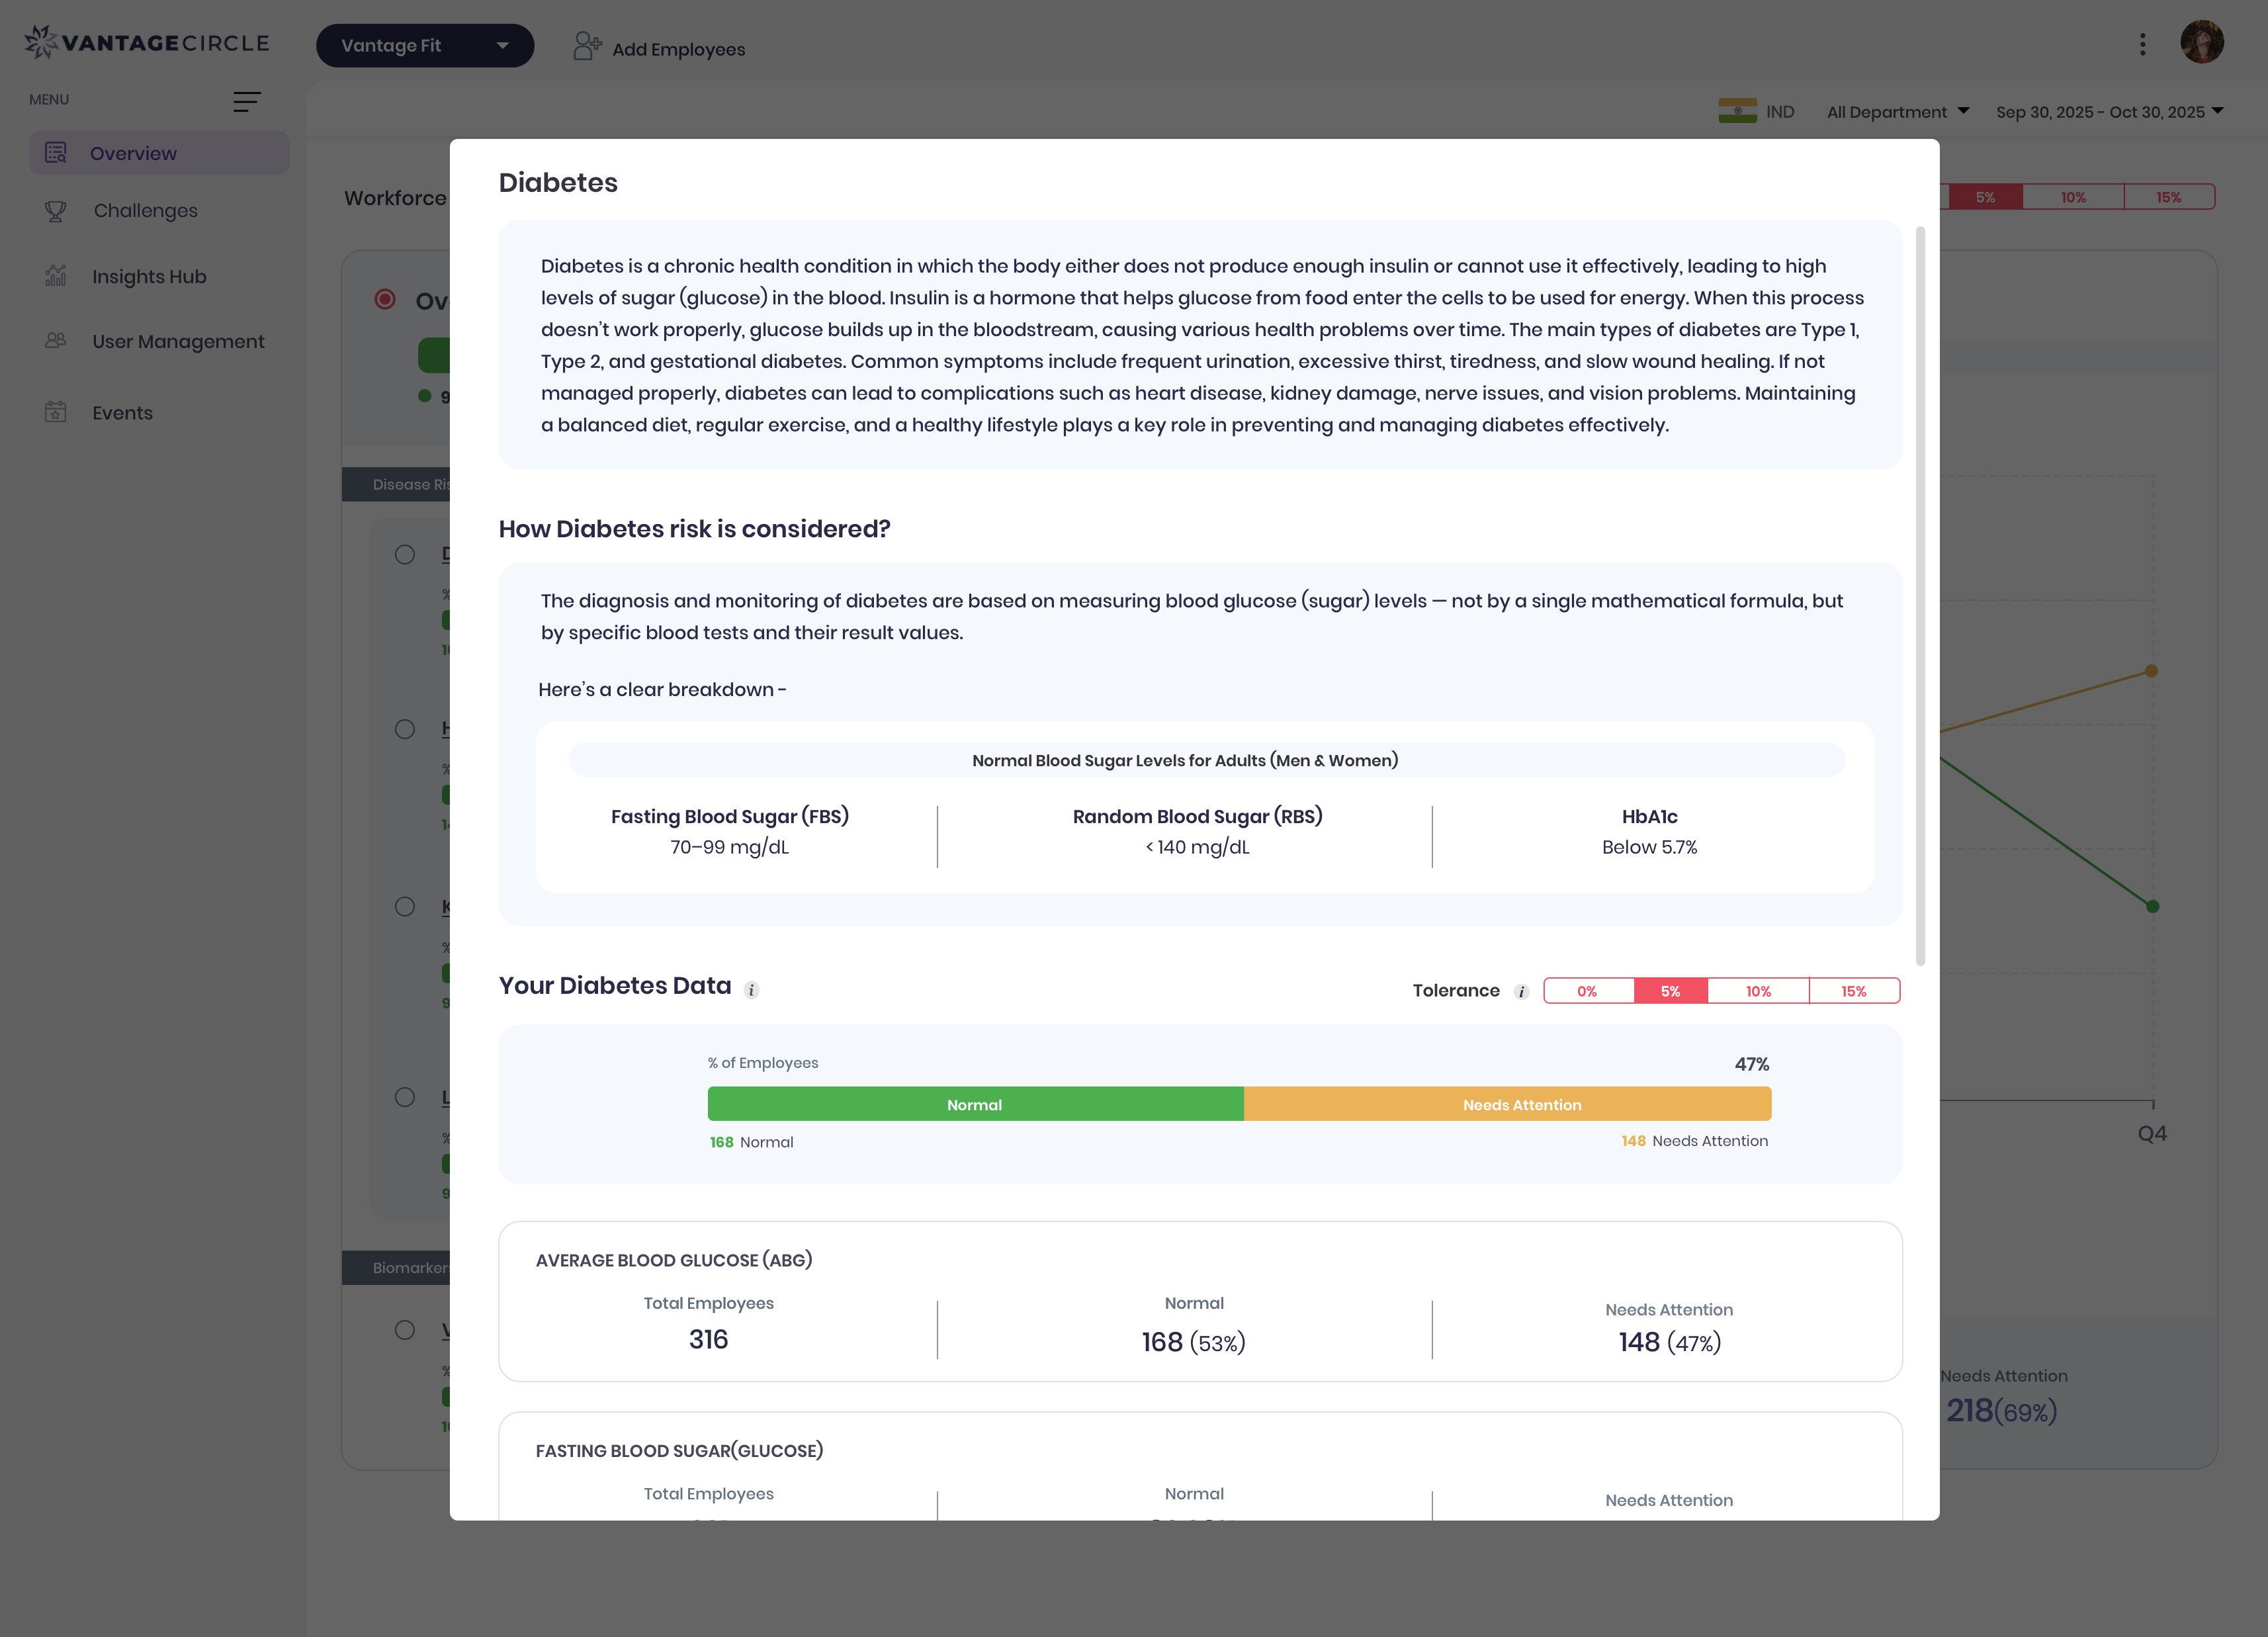The width and height of the screenshot is (2268, 1637).
Task: Click the Events calendar icon
Action: (55, 411)
